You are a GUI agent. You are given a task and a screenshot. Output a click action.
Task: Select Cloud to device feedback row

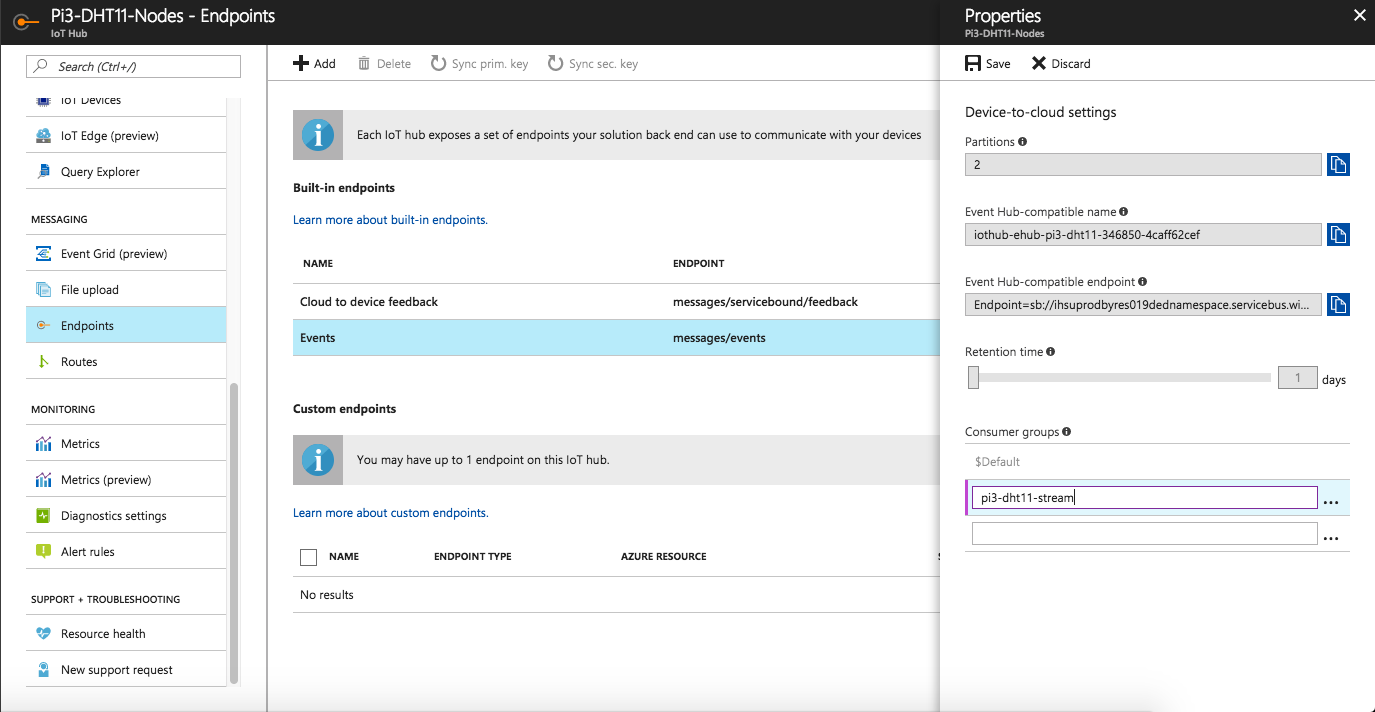[616, 302]
